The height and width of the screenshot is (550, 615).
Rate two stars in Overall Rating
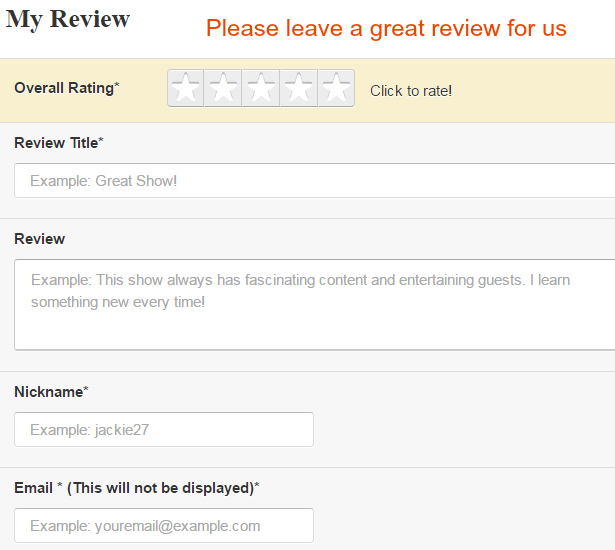[223, 88]
